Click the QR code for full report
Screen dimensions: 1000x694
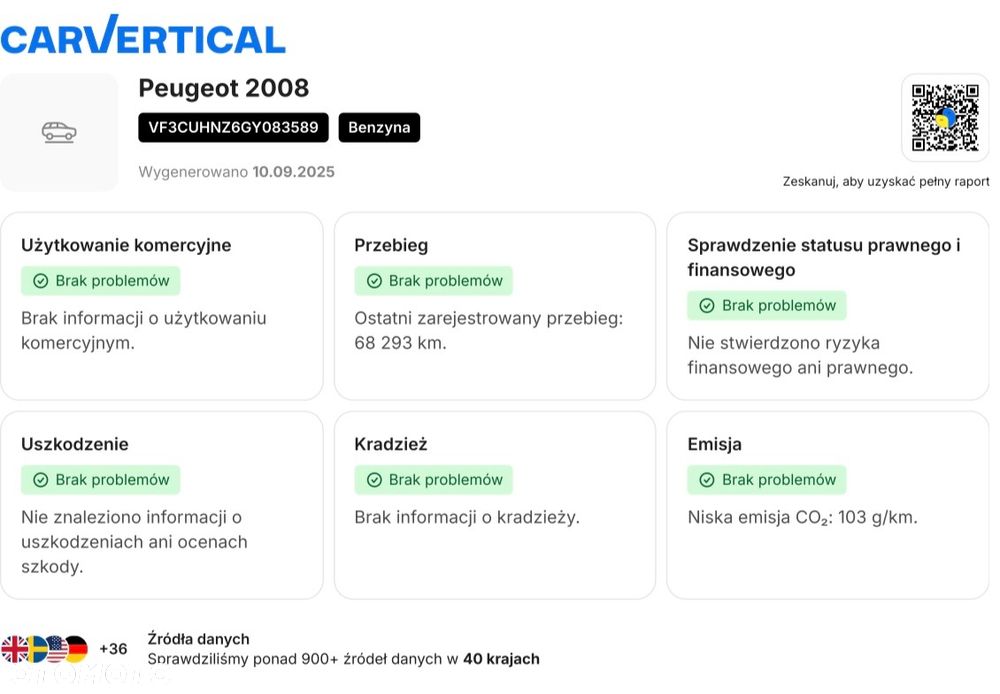[945, 118]
